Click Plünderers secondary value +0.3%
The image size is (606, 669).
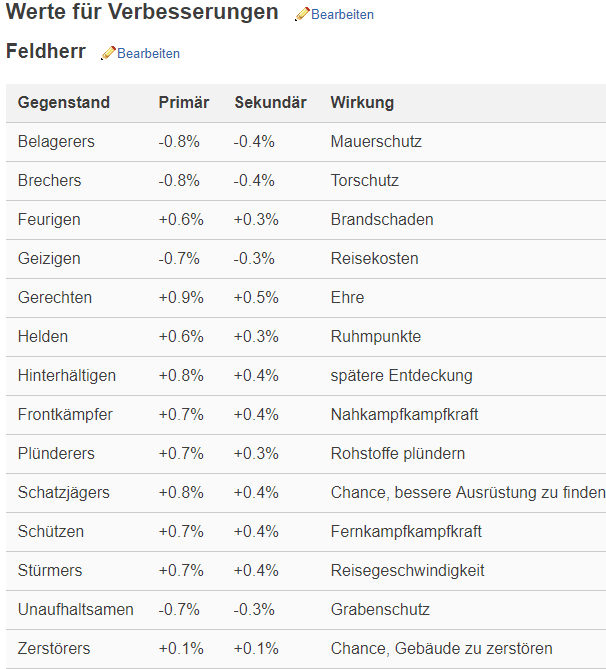256,454
